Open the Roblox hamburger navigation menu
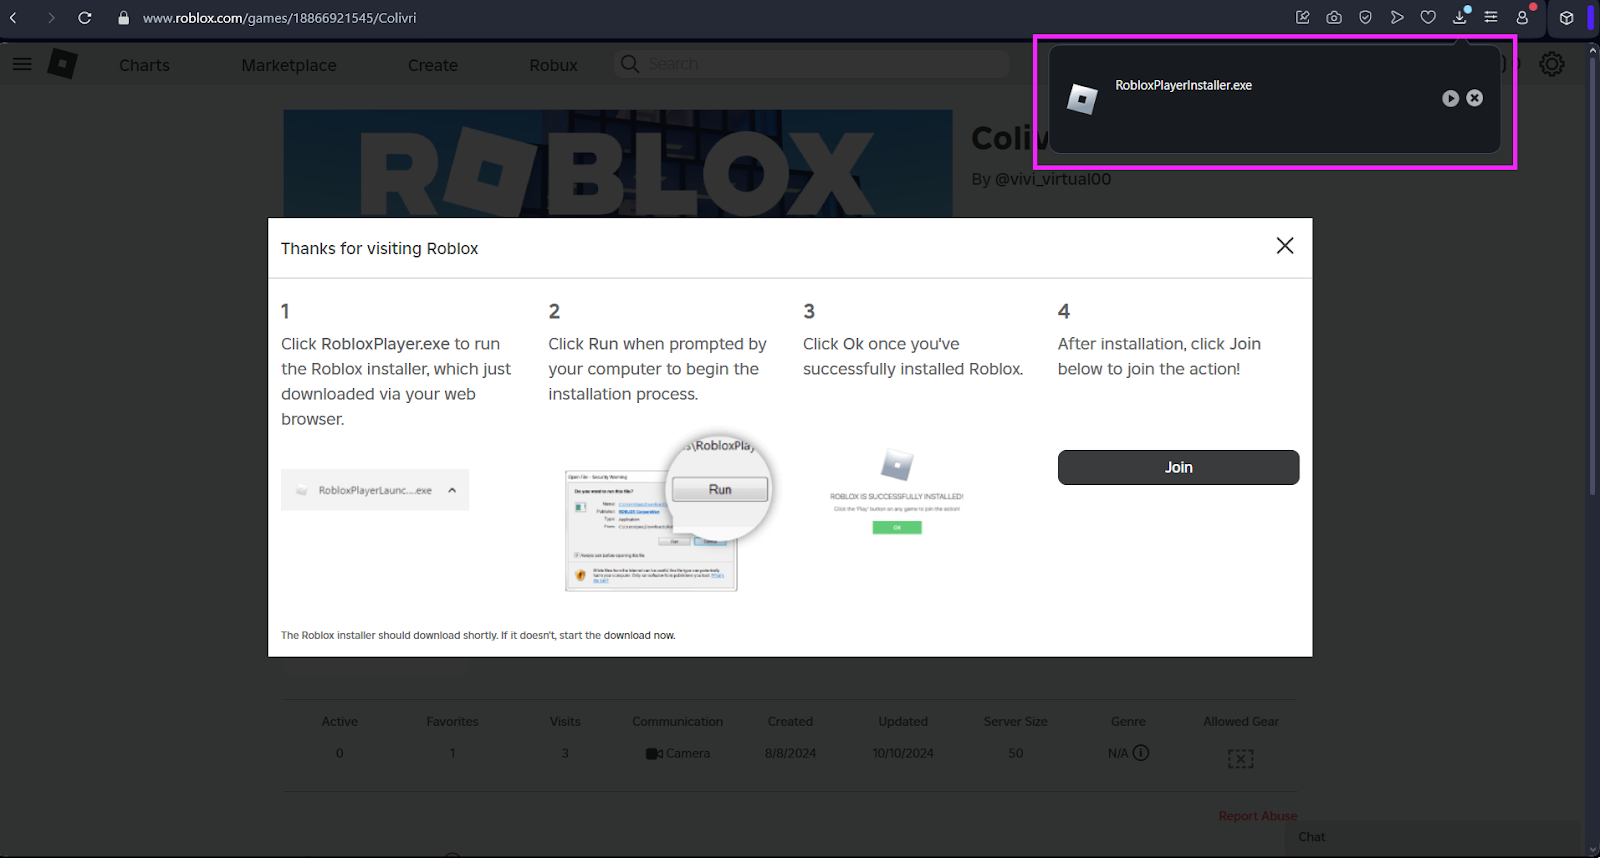The image size is (1600, 858). [x=22, y=64]
